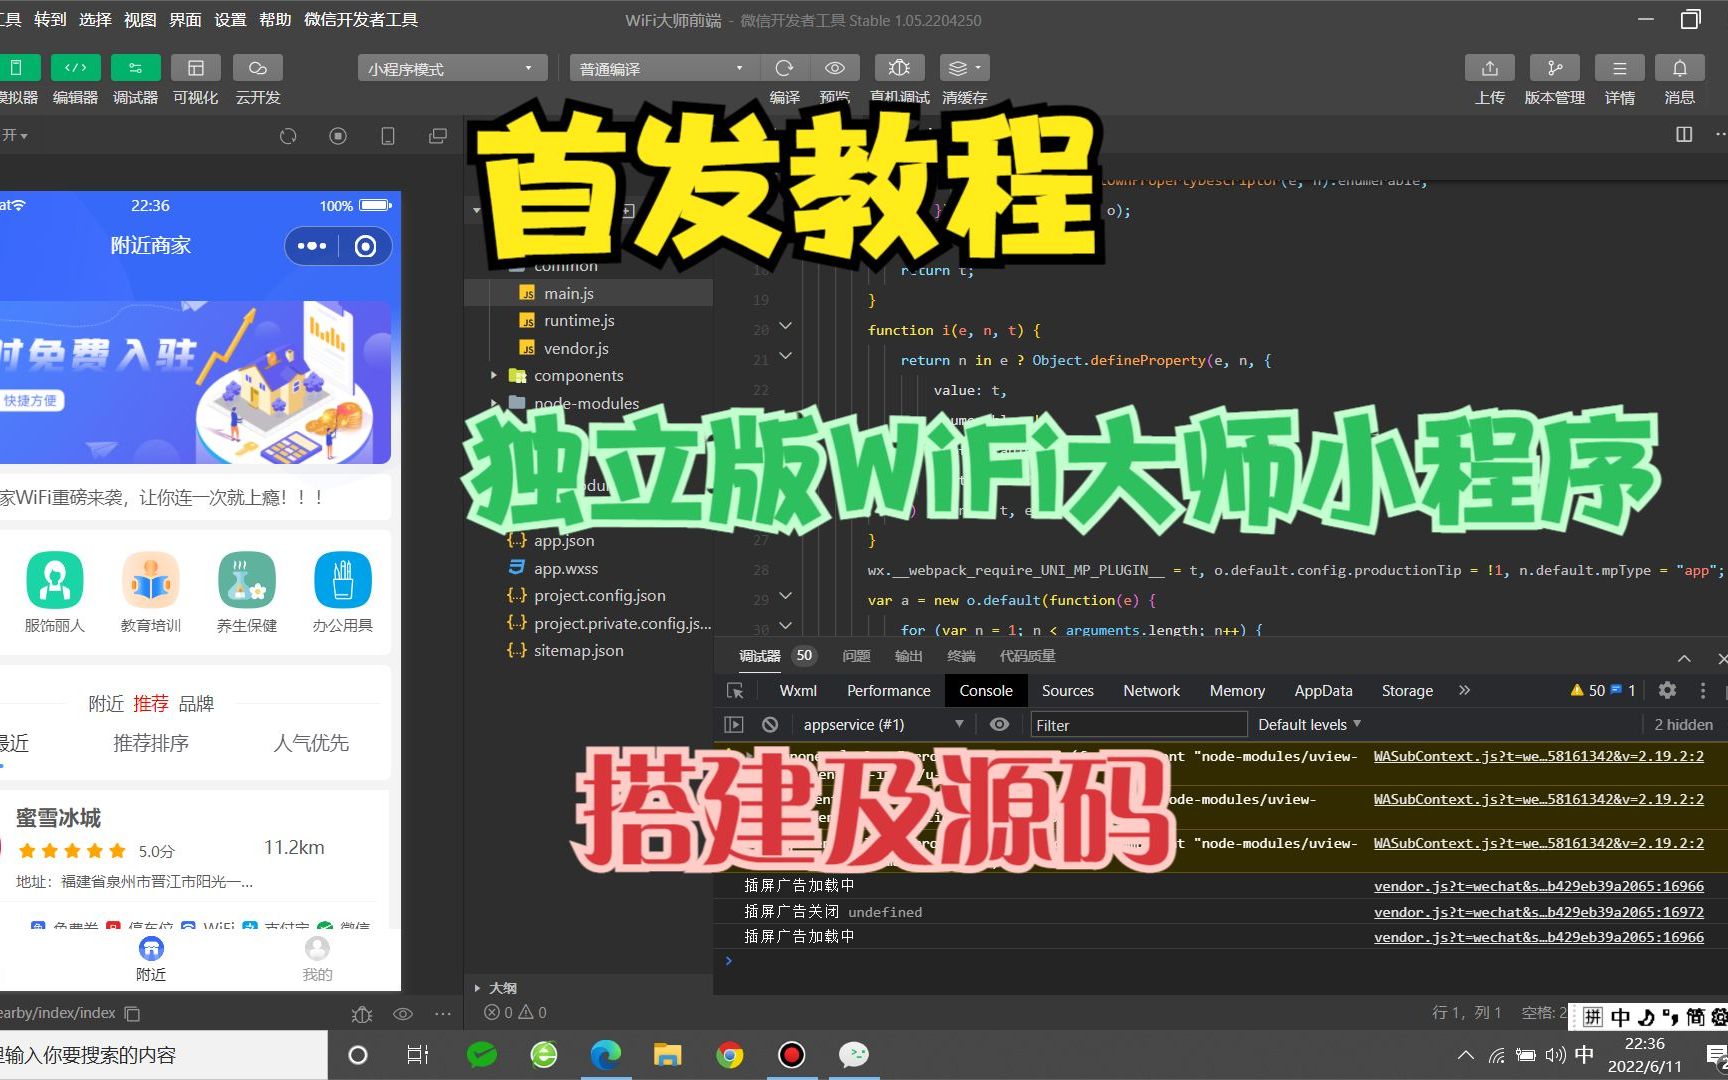The width and height of the screenshot is (1728, 1080).
Task: Open devtools more options menu
Action: tap(1703, 690)
